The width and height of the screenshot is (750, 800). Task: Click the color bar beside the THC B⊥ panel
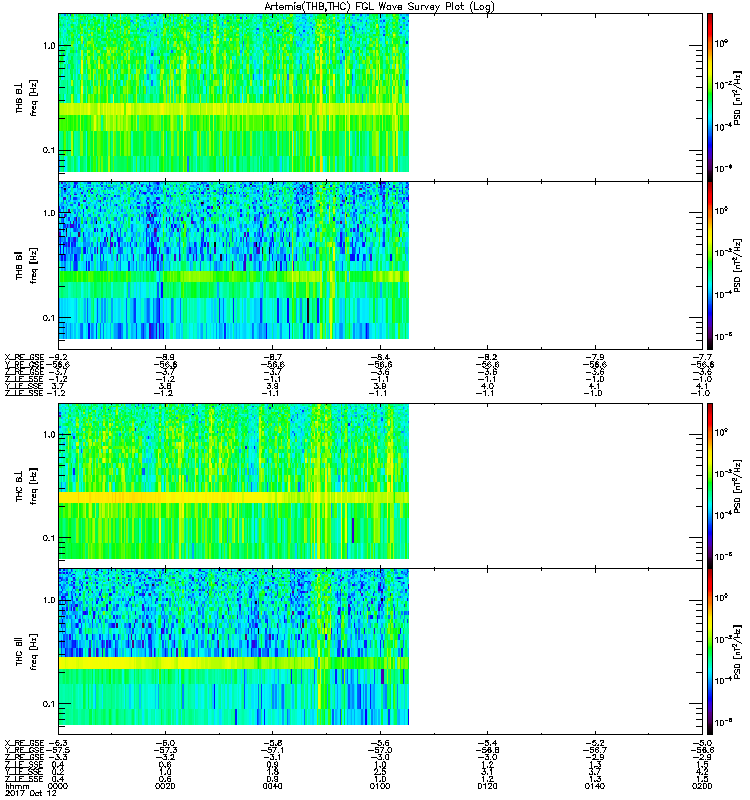pos(710,485)
